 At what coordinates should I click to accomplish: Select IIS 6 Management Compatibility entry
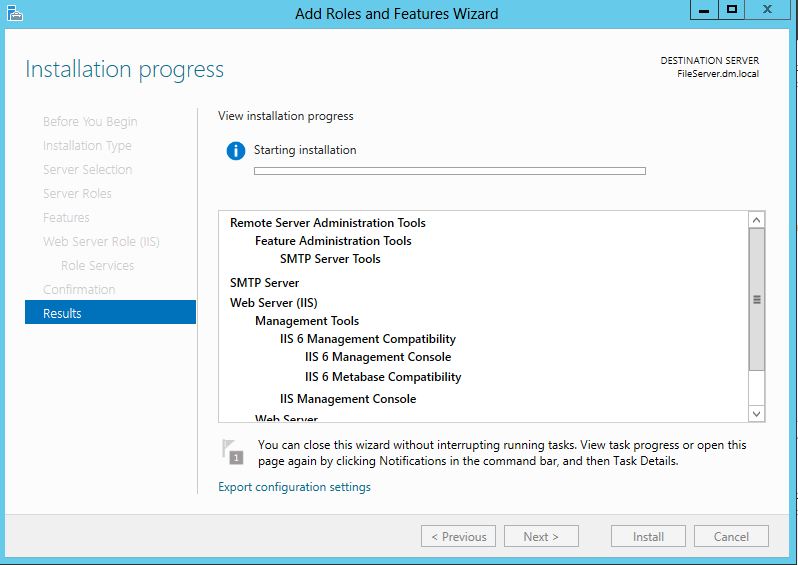click(x=367, y=339)
